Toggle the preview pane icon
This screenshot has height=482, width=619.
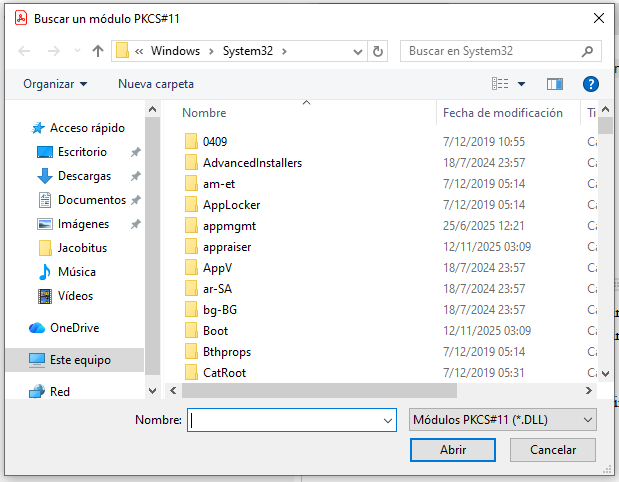pyautogui.click(x=555, y=84)
